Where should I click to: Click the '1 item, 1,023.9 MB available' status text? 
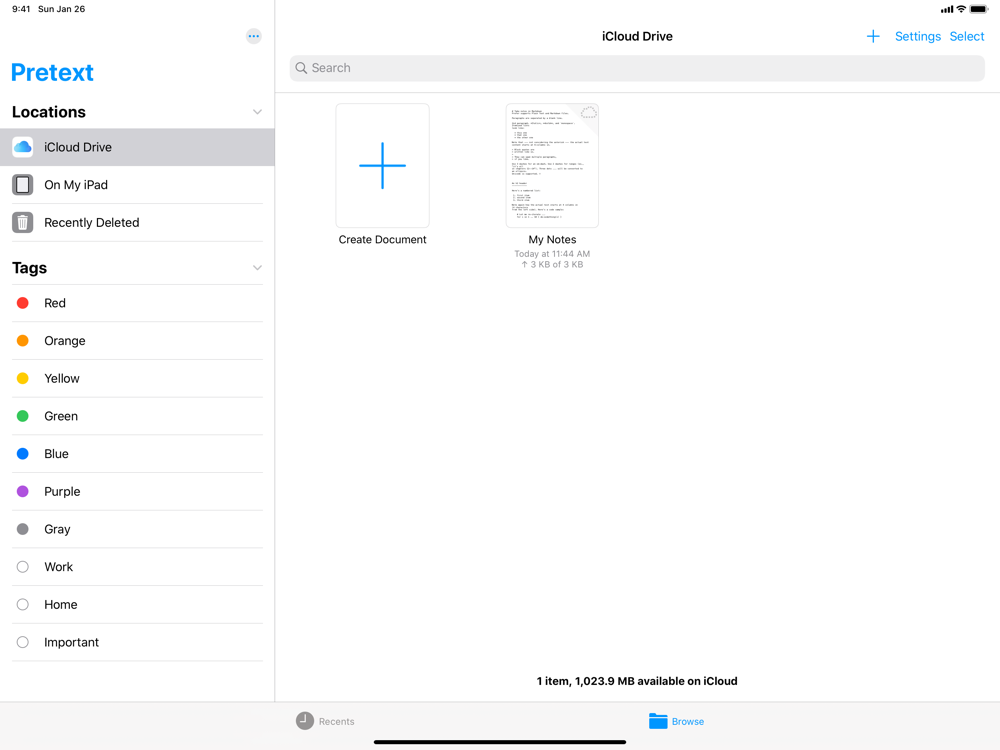(x=637, y=681)
